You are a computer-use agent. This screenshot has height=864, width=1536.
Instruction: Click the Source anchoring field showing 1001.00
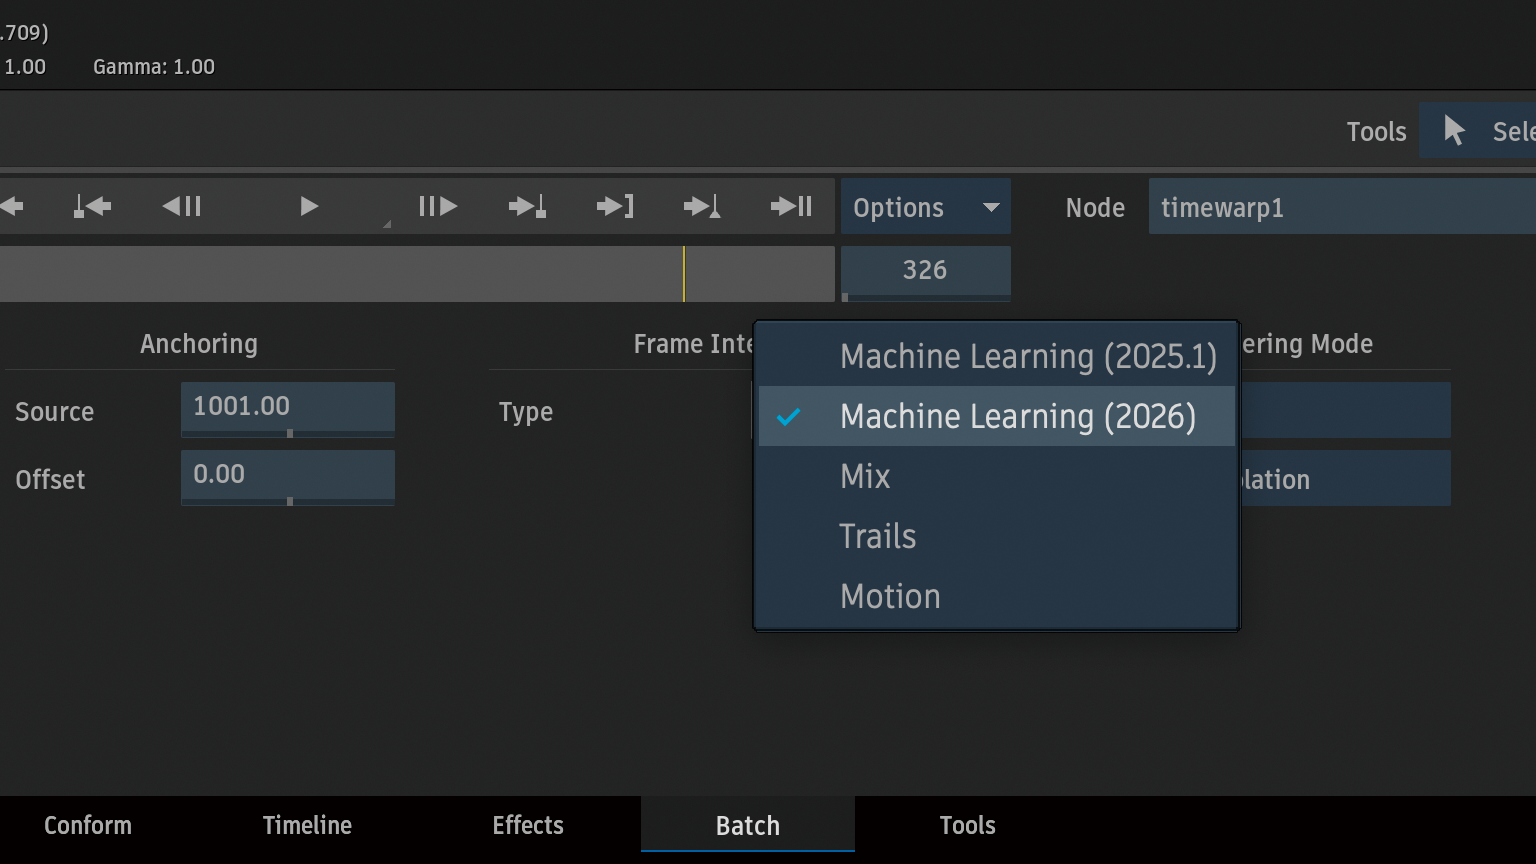(287, 407)
